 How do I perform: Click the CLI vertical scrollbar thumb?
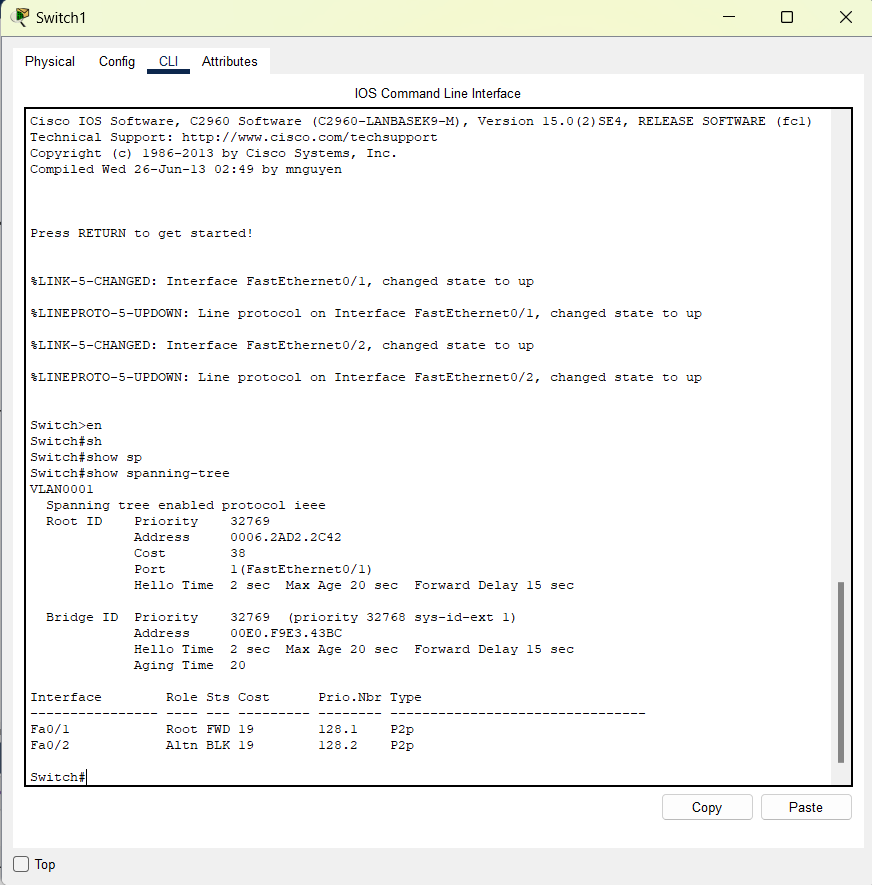840,672
